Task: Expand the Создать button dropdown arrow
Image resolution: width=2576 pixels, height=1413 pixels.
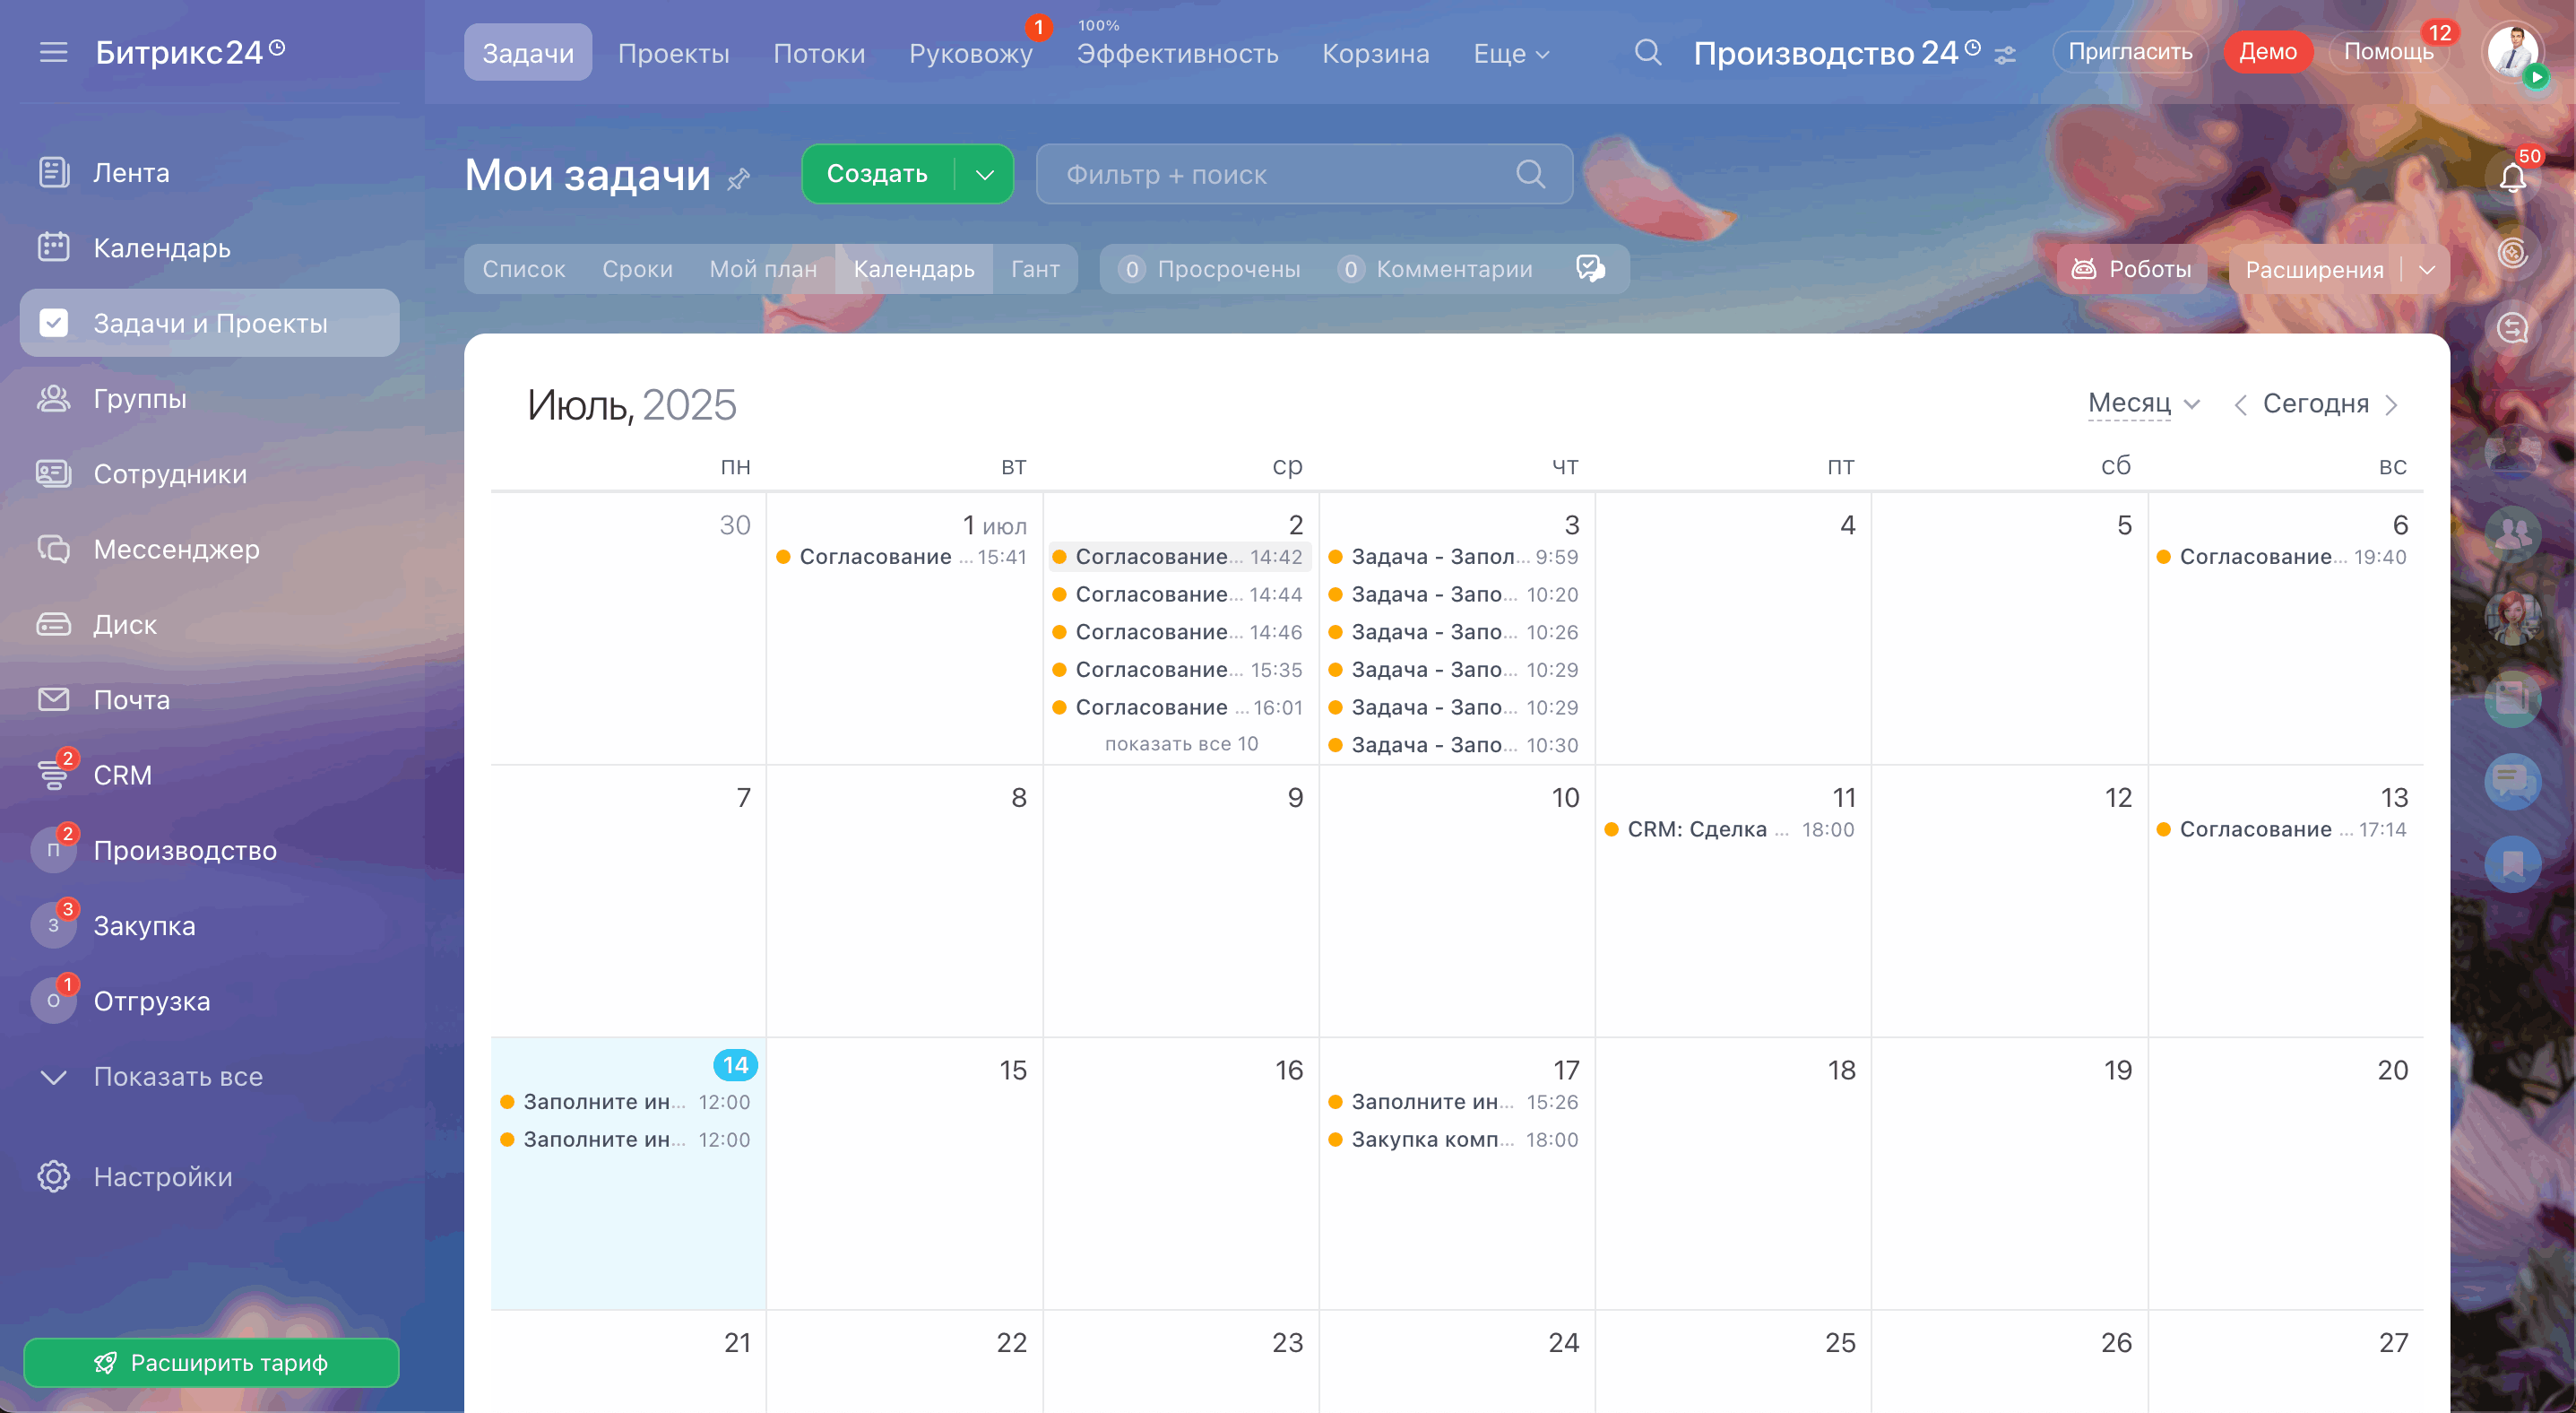Action: point(984,174)
